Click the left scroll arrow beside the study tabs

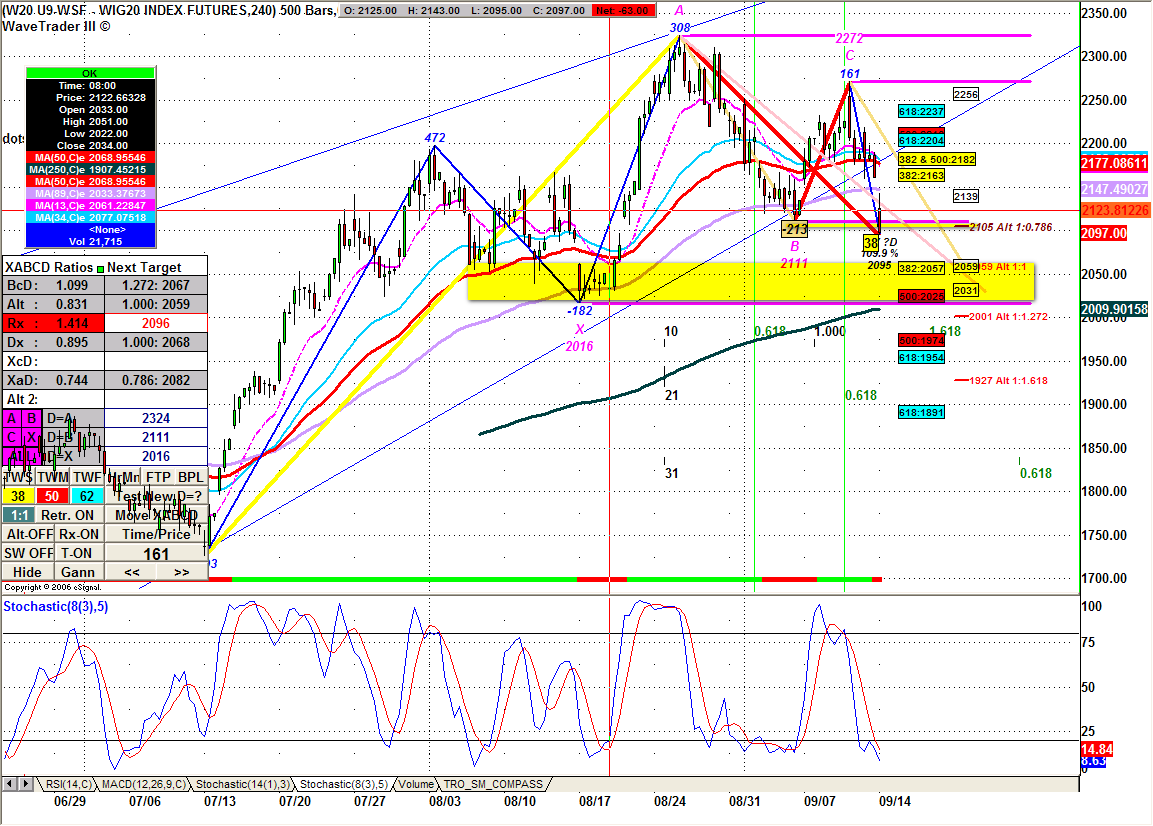[x=10, y=784]
